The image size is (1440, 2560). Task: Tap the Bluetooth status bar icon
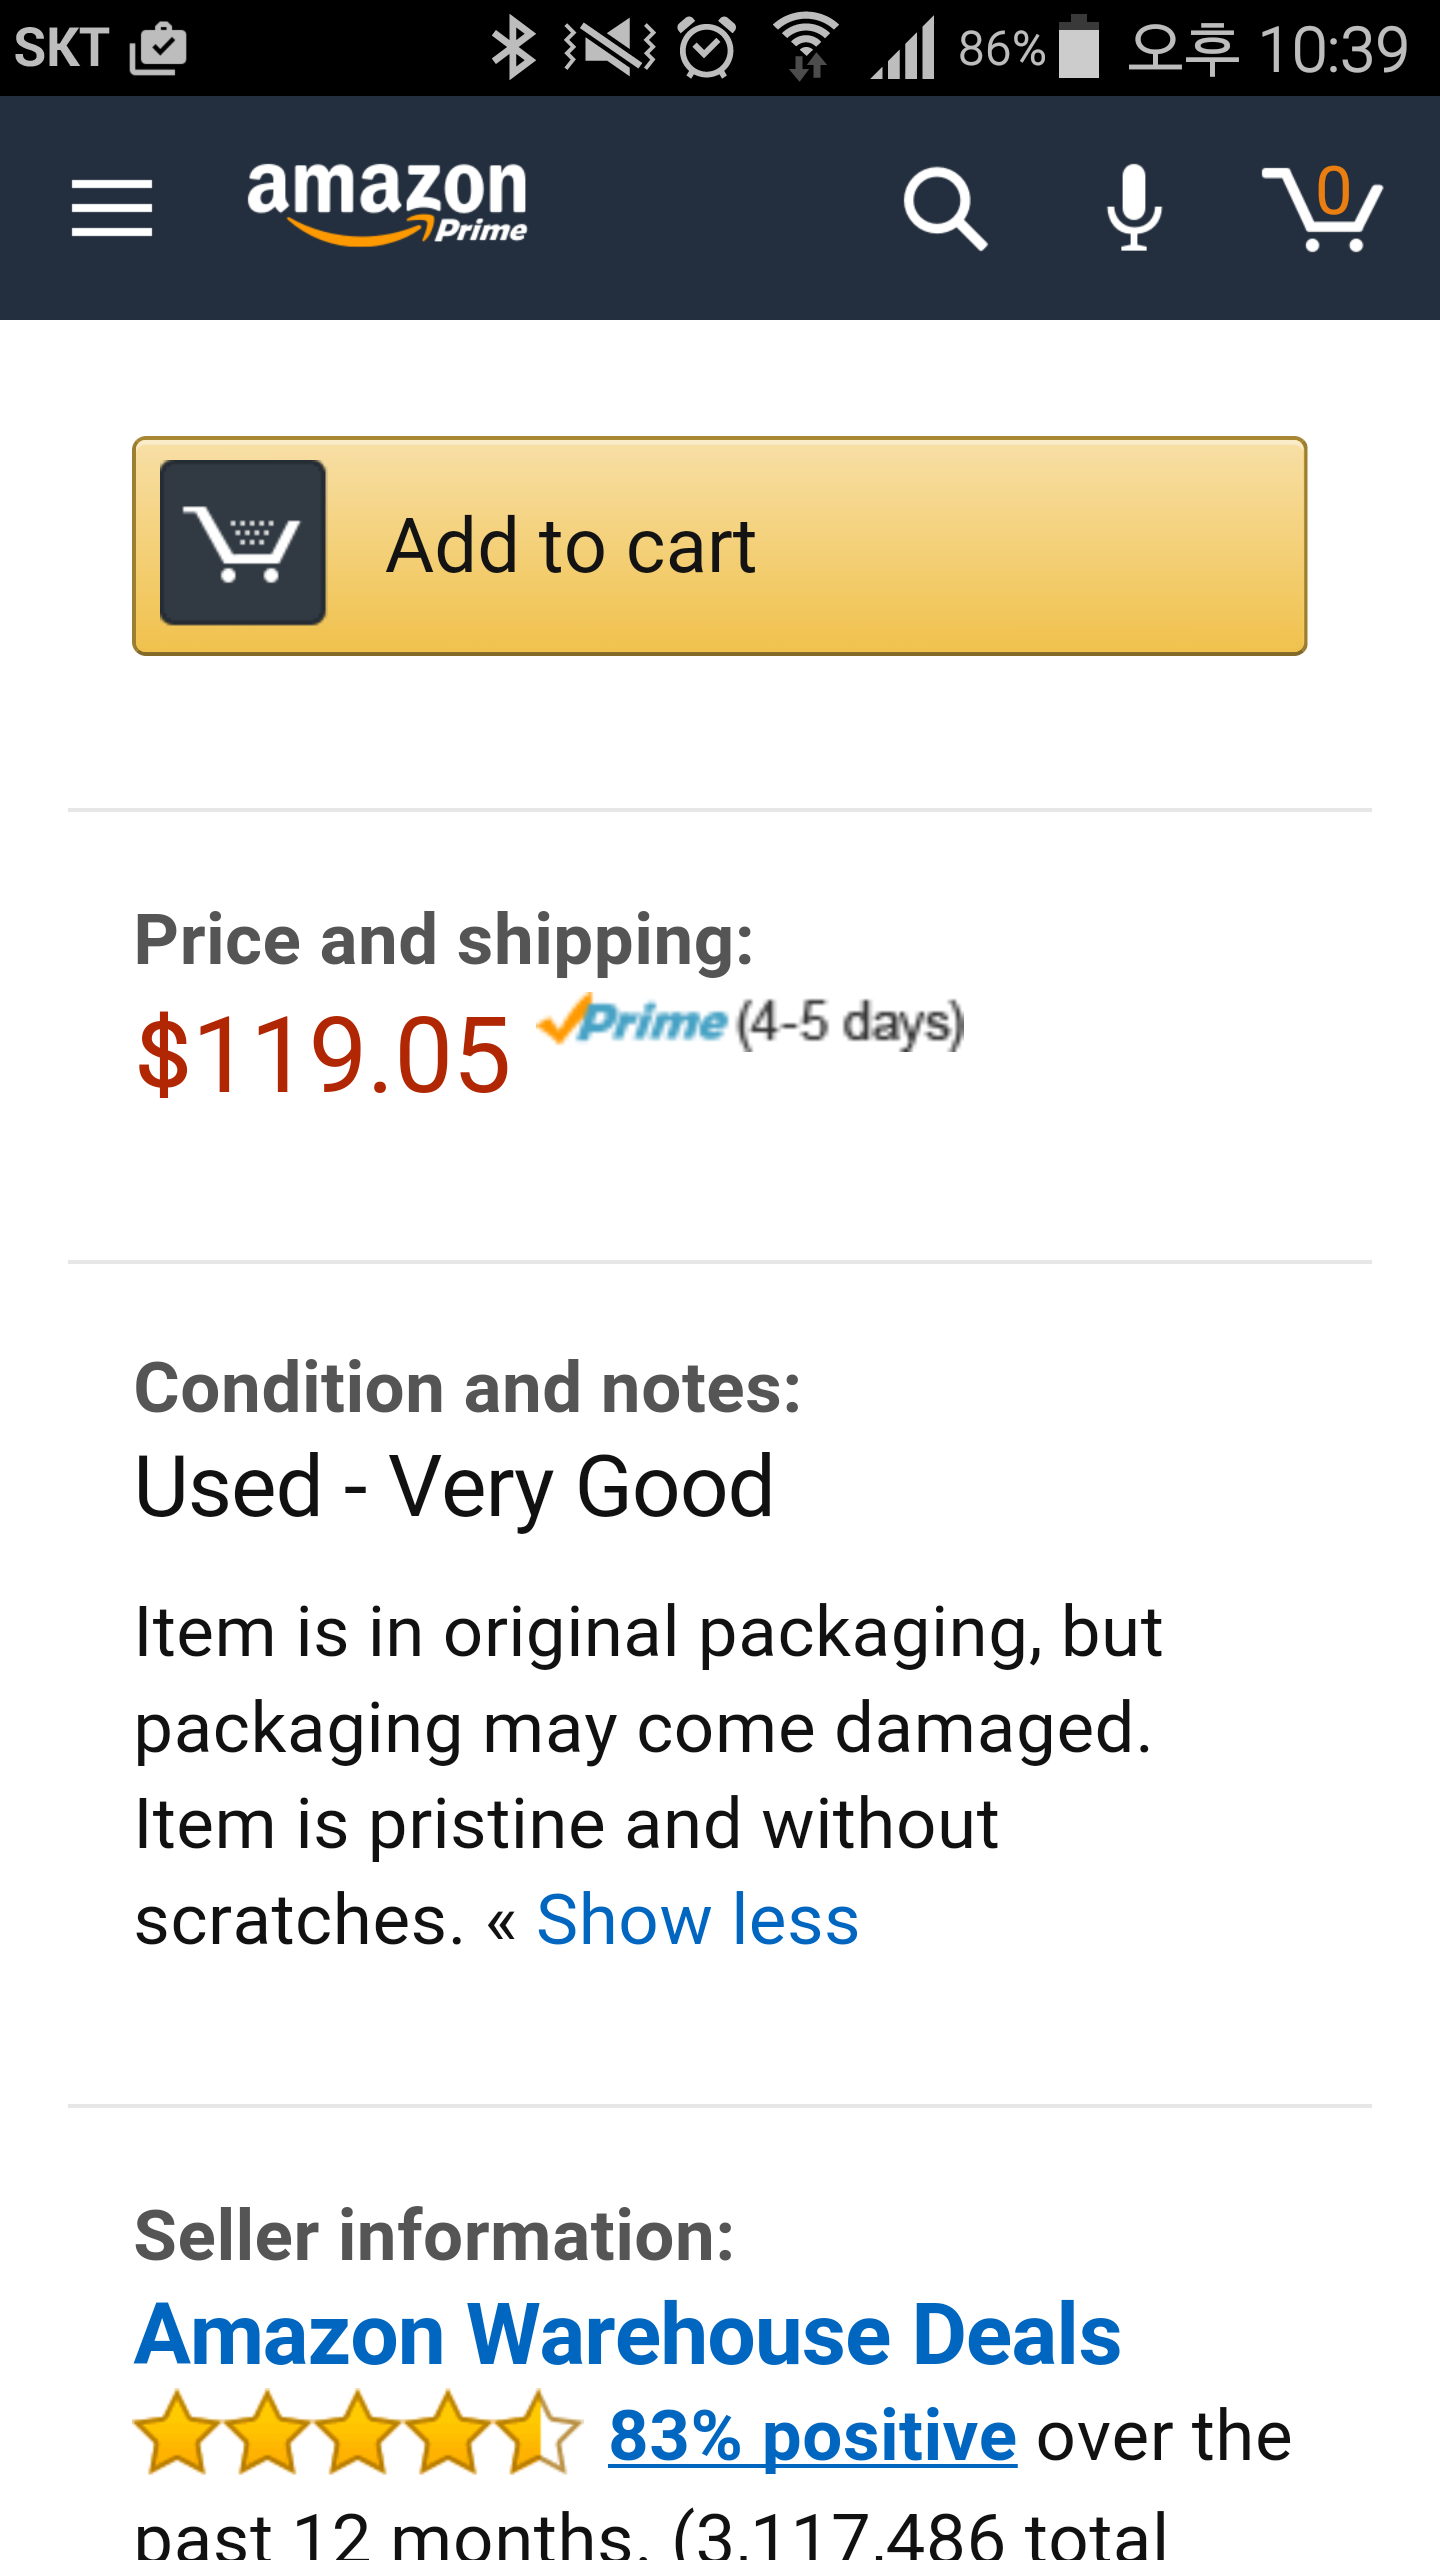click(514, 48)
